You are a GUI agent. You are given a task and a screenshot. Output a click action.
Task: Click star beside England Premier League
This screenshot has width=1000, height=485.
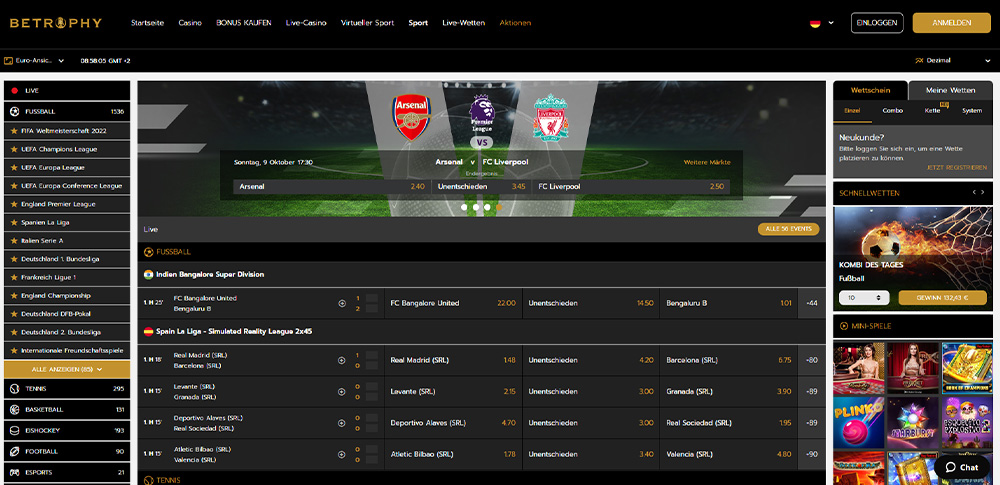14,204
